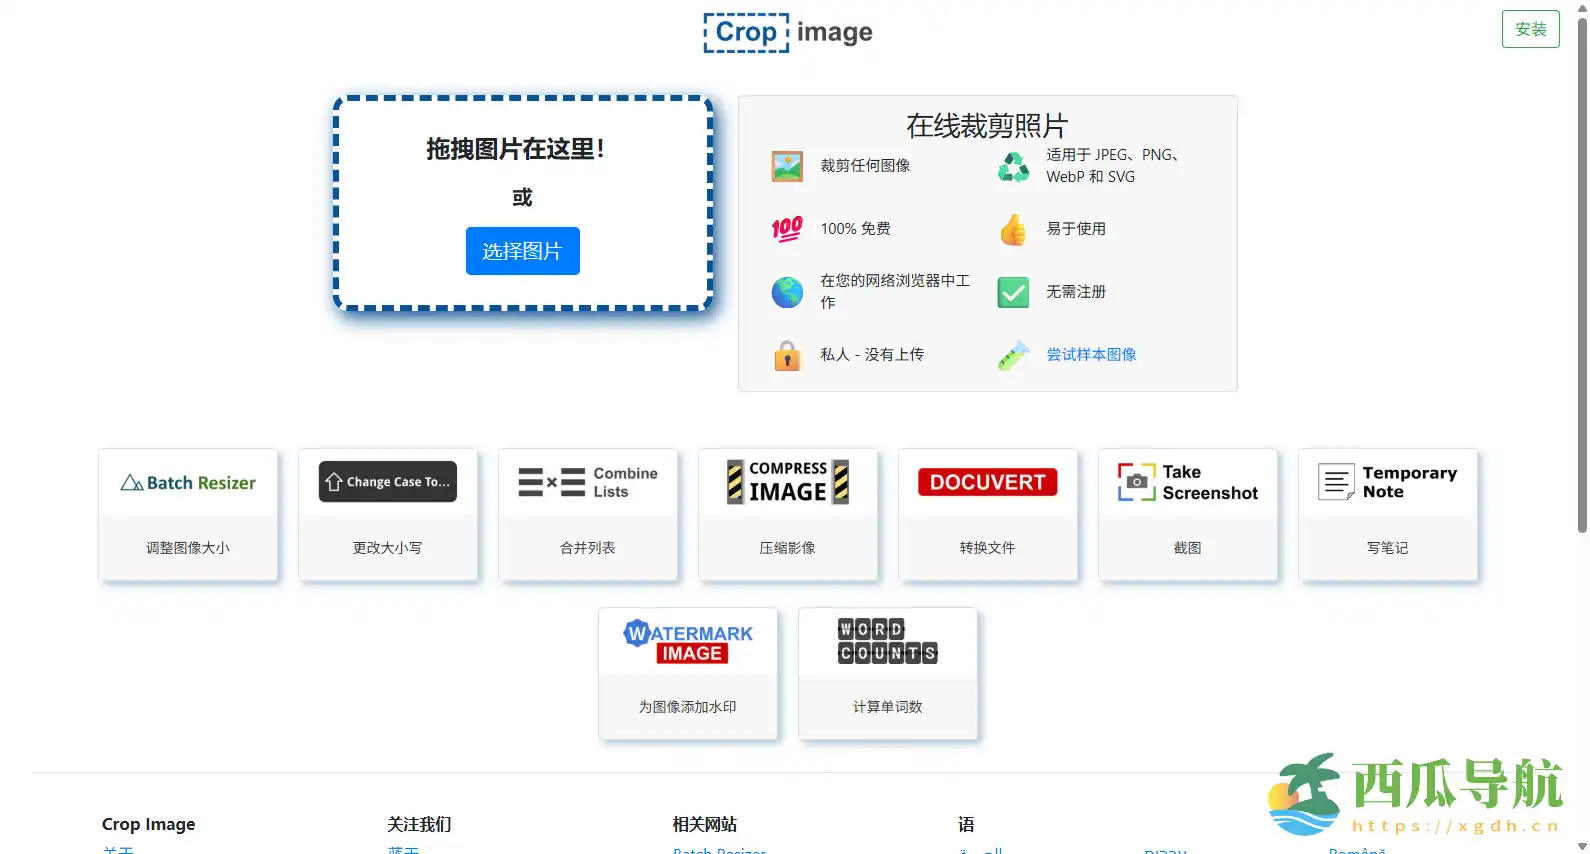
Task: Open the 尝试样本图像 sample link
Action: point(1091,355)
